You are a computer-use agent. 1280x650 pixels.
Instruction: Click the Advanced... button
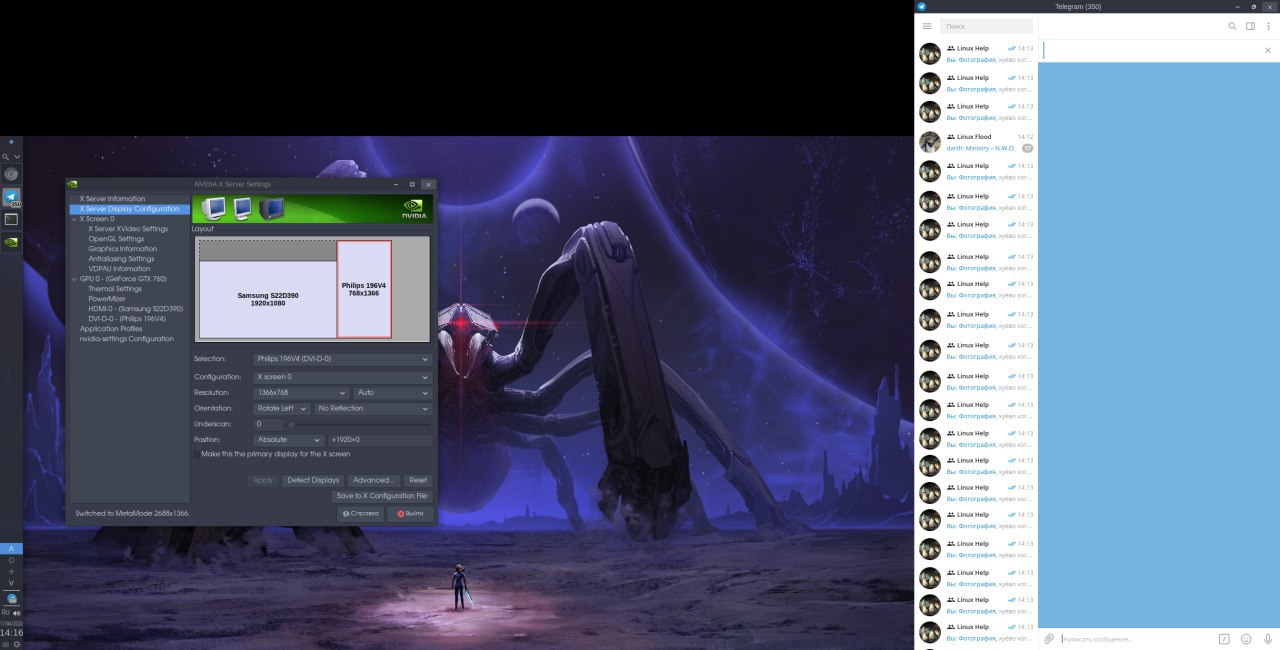click(374, 480)
